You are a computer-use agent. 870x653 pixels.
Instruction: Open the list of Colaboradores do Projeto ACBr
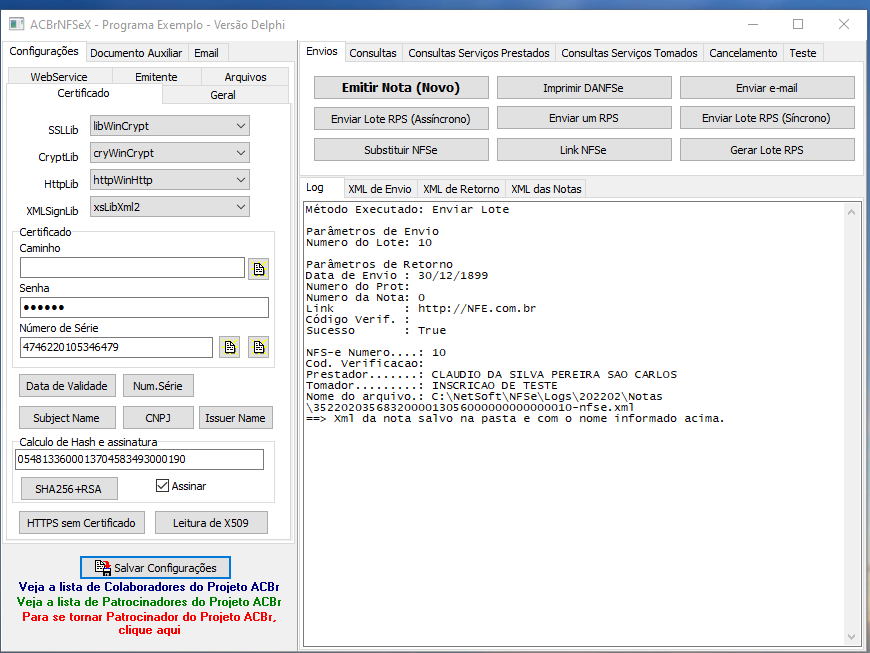coord(149,587)
